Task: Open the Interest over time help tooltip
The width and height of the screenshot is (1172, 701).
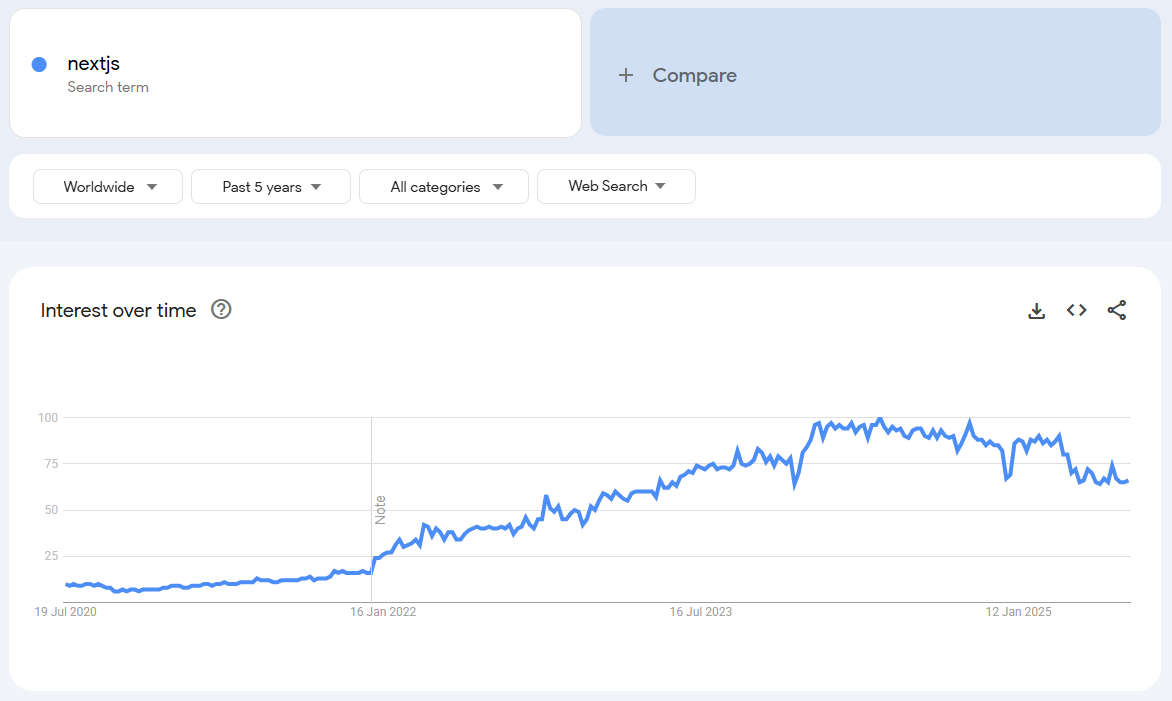Action: tap(220, 310)
